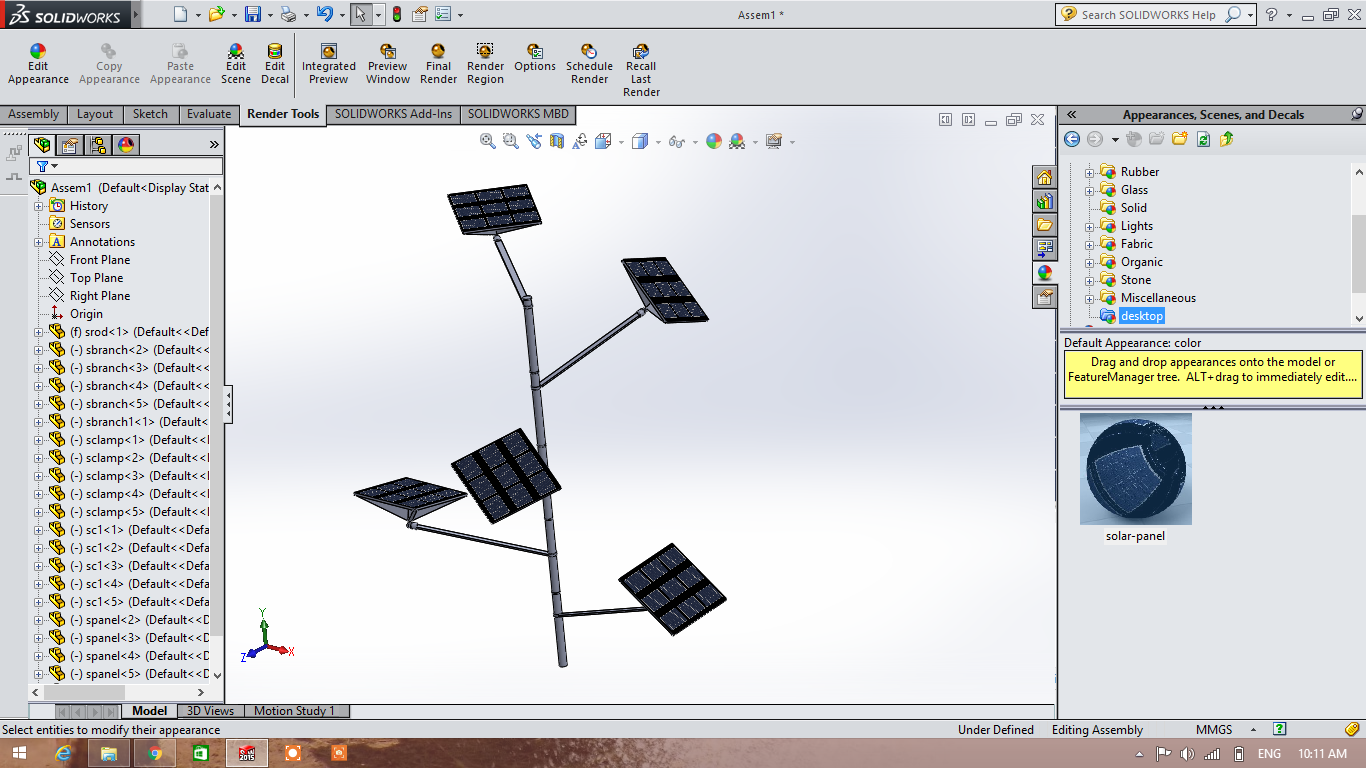Open the Preview Window
Viewport: 1366px width, 768px height.
coord(387,64)
